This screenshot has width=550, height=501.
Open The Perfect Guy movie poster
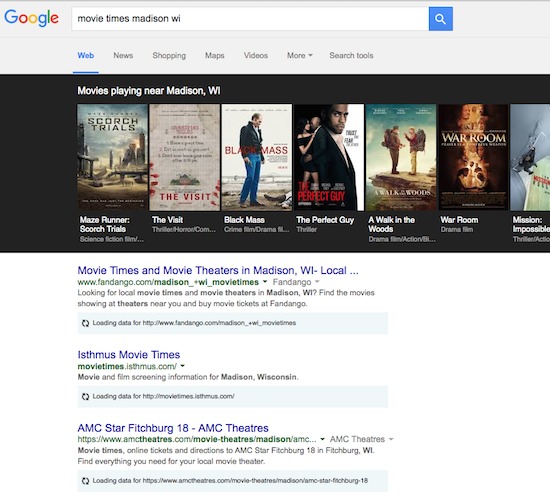(329, 157)
